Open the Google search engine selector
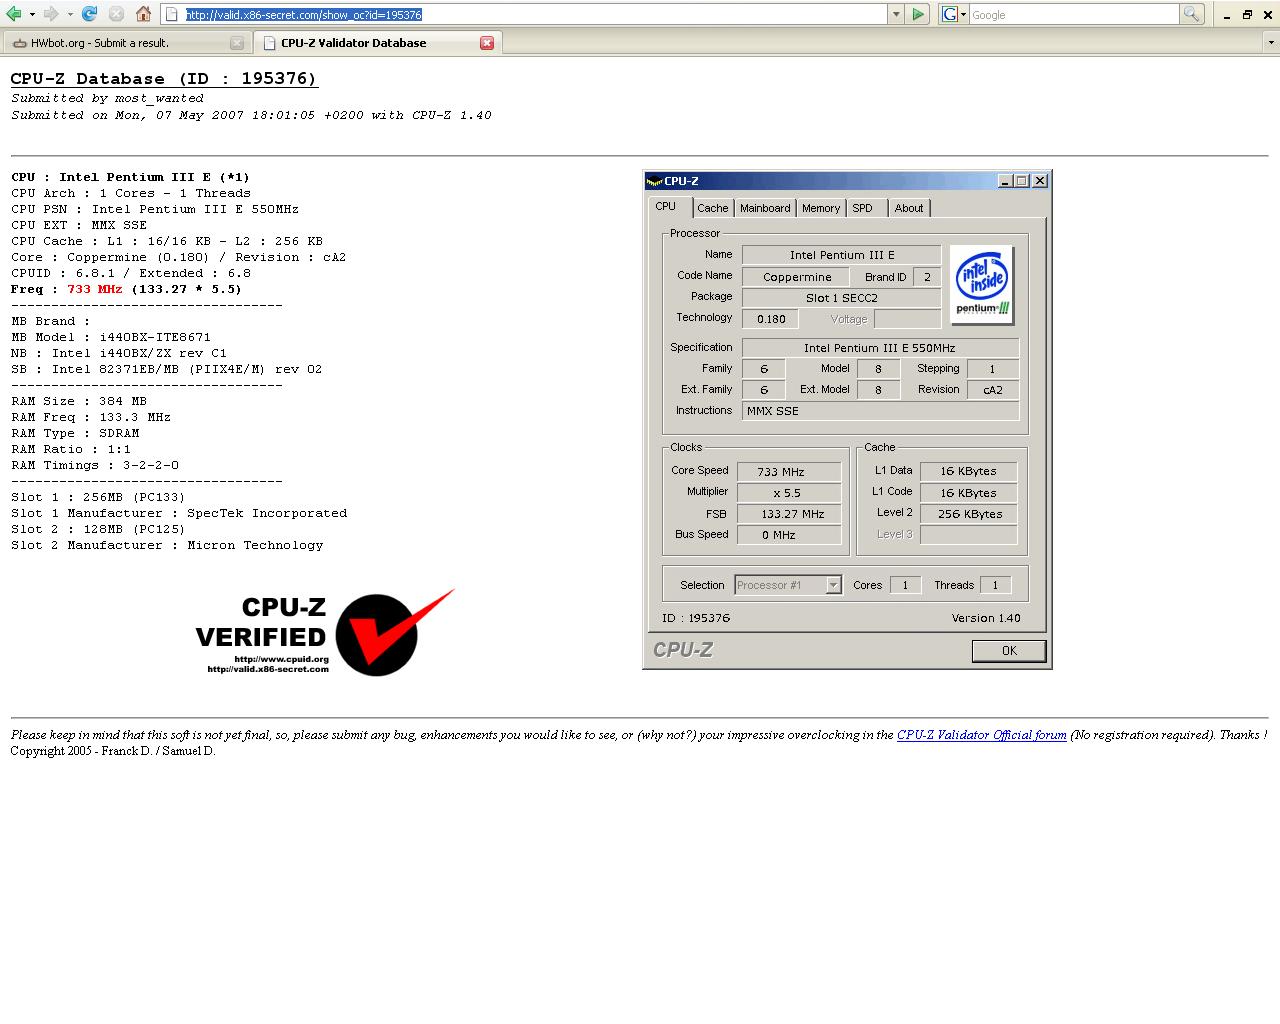 pyautogui.click(x=954, y=14)
